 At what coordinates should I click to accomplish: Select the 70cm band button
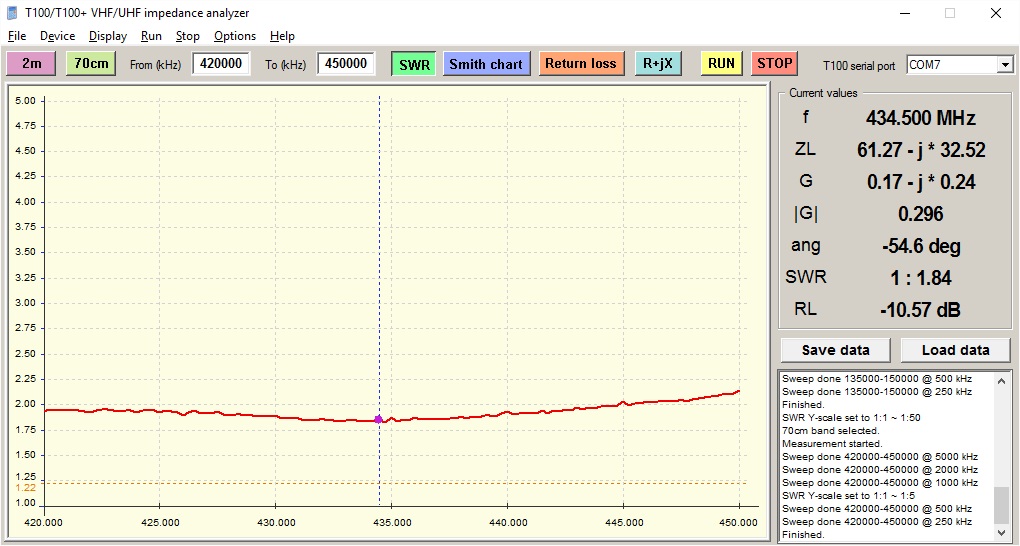[91, 63]
